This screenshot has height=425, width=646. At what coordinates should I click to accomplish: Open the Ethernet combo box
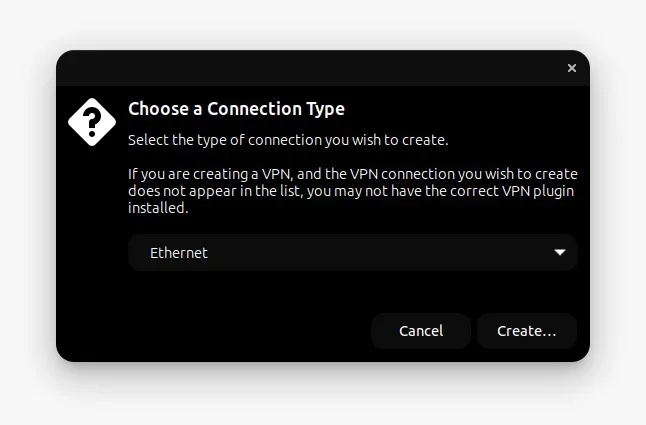(x=353, y=252)
